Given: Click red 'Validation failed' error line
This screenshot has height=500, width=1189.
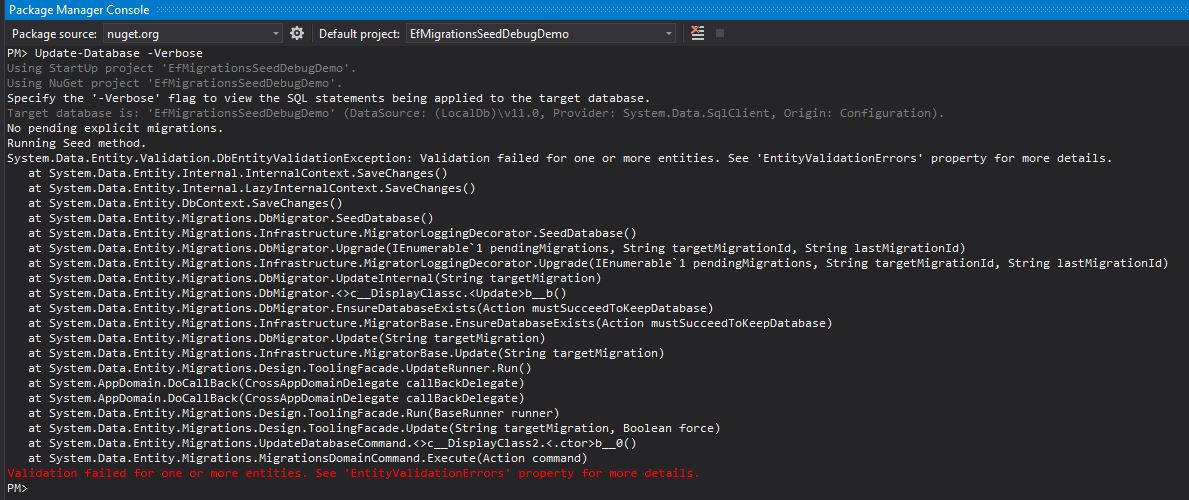Looking at the screenshot, I should pyautogui.click(x=353, y=473).
